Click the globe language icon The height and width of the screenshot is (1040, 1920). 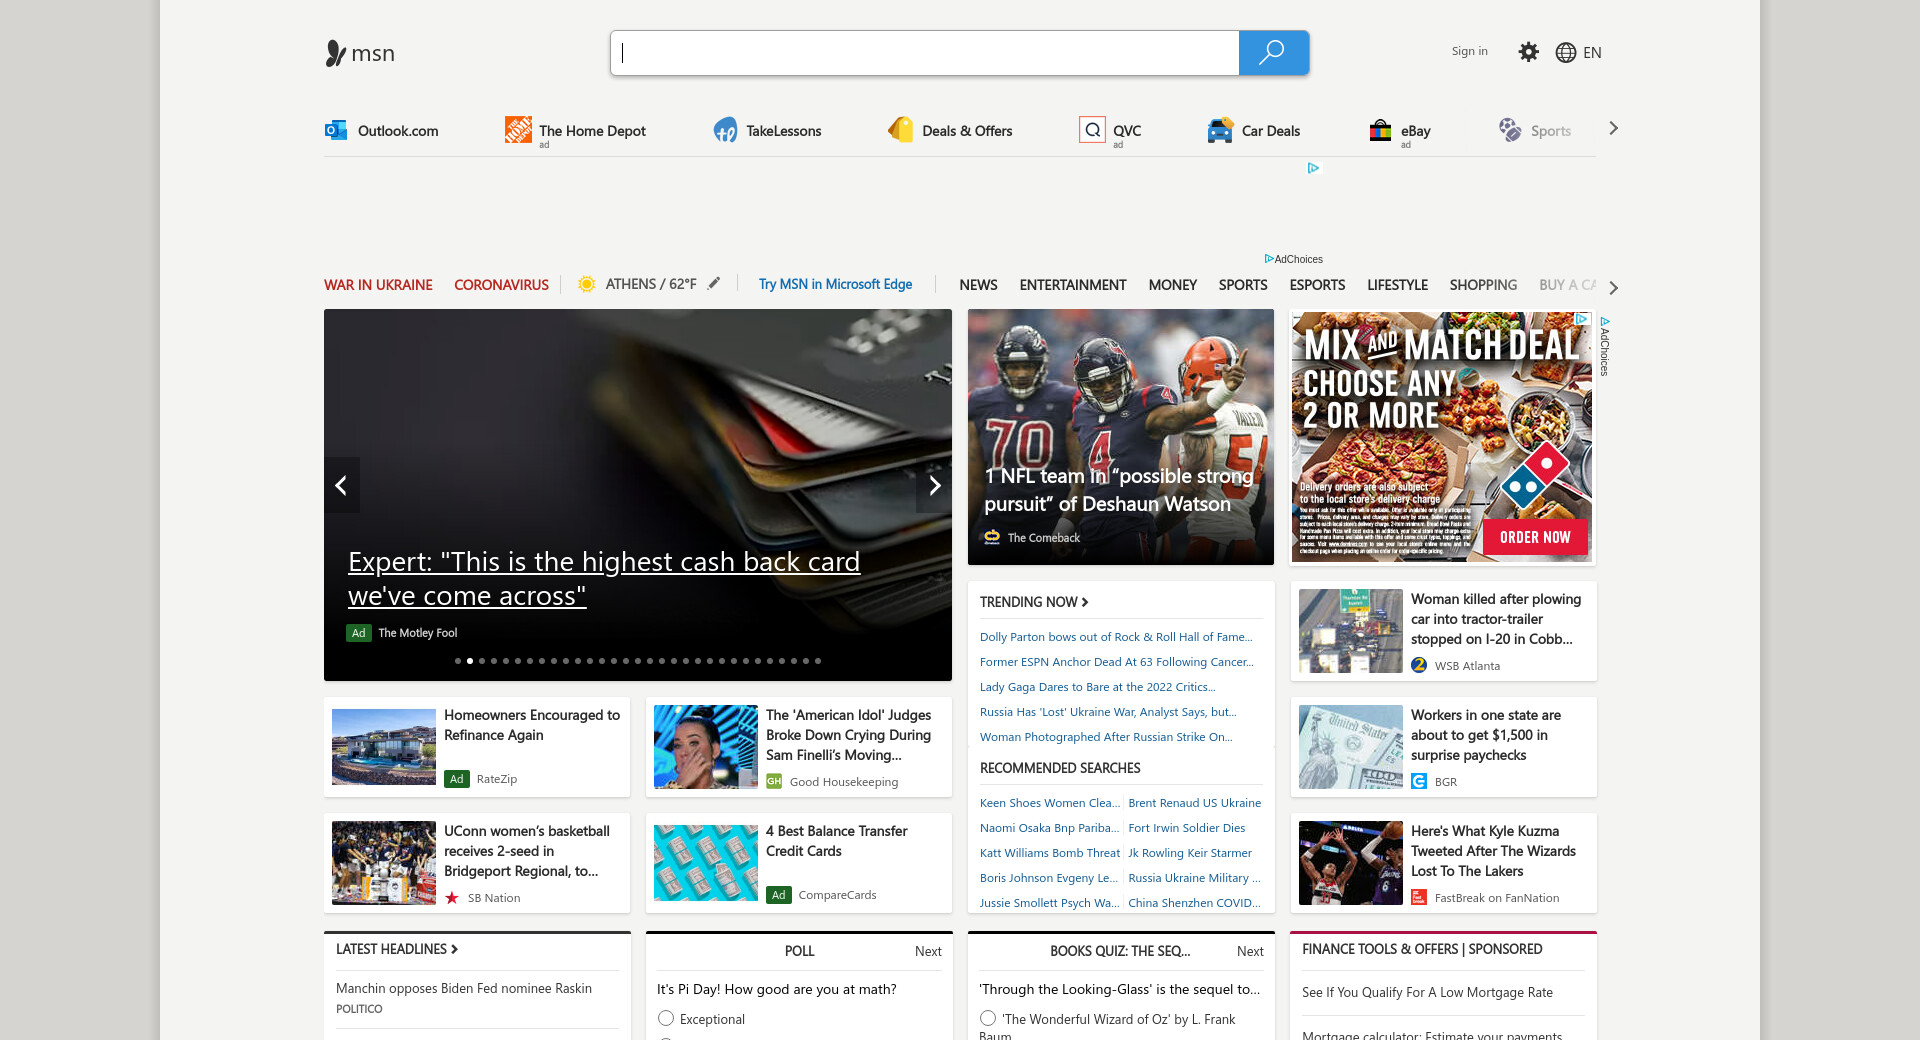click(x=1566, y=53)
